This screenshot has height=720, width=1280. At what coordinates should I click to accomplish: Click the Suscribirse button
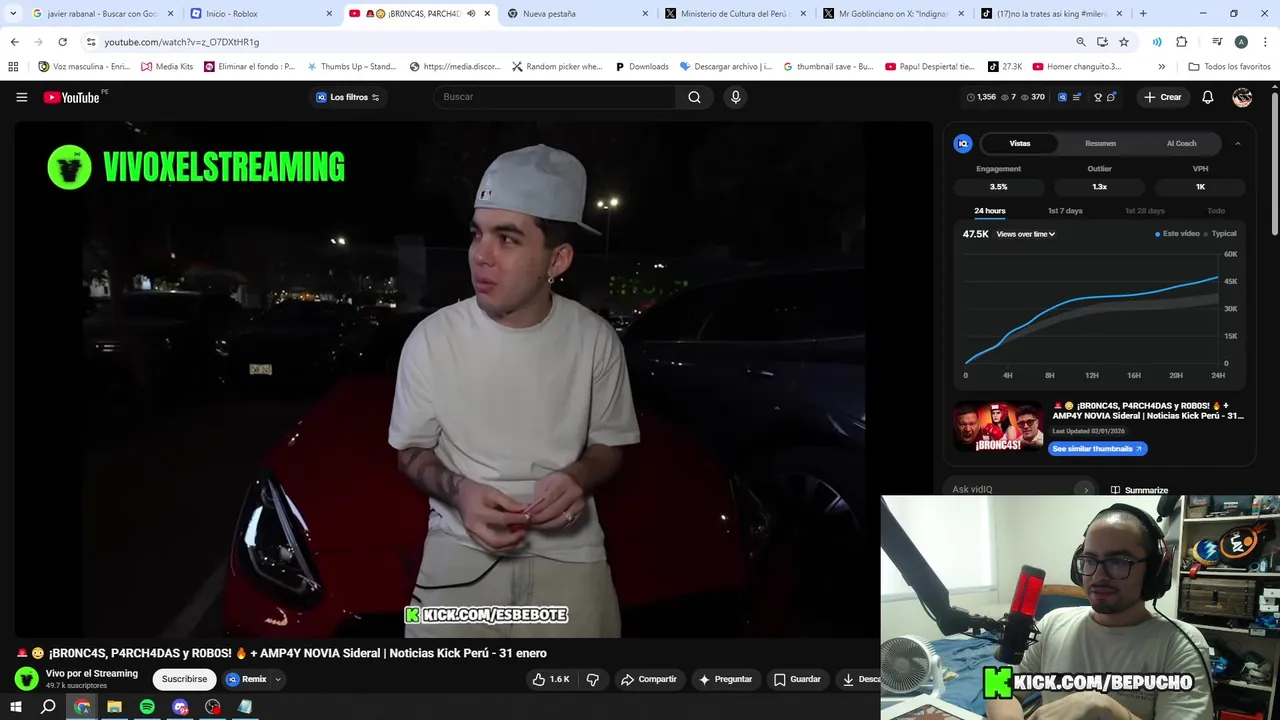184,679
